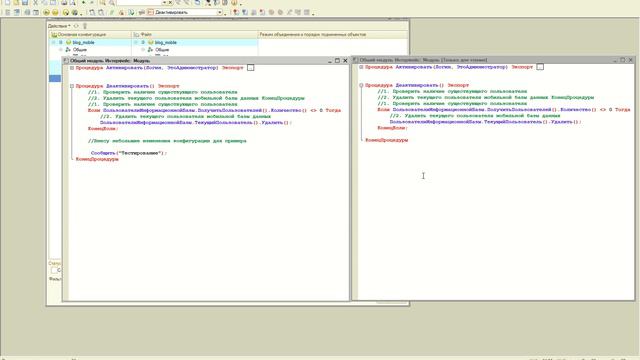Open the Деактивировать procedure dropdown
Image resolution: width=640 pixels, height=360 pixels.
[x=220, y=12]
